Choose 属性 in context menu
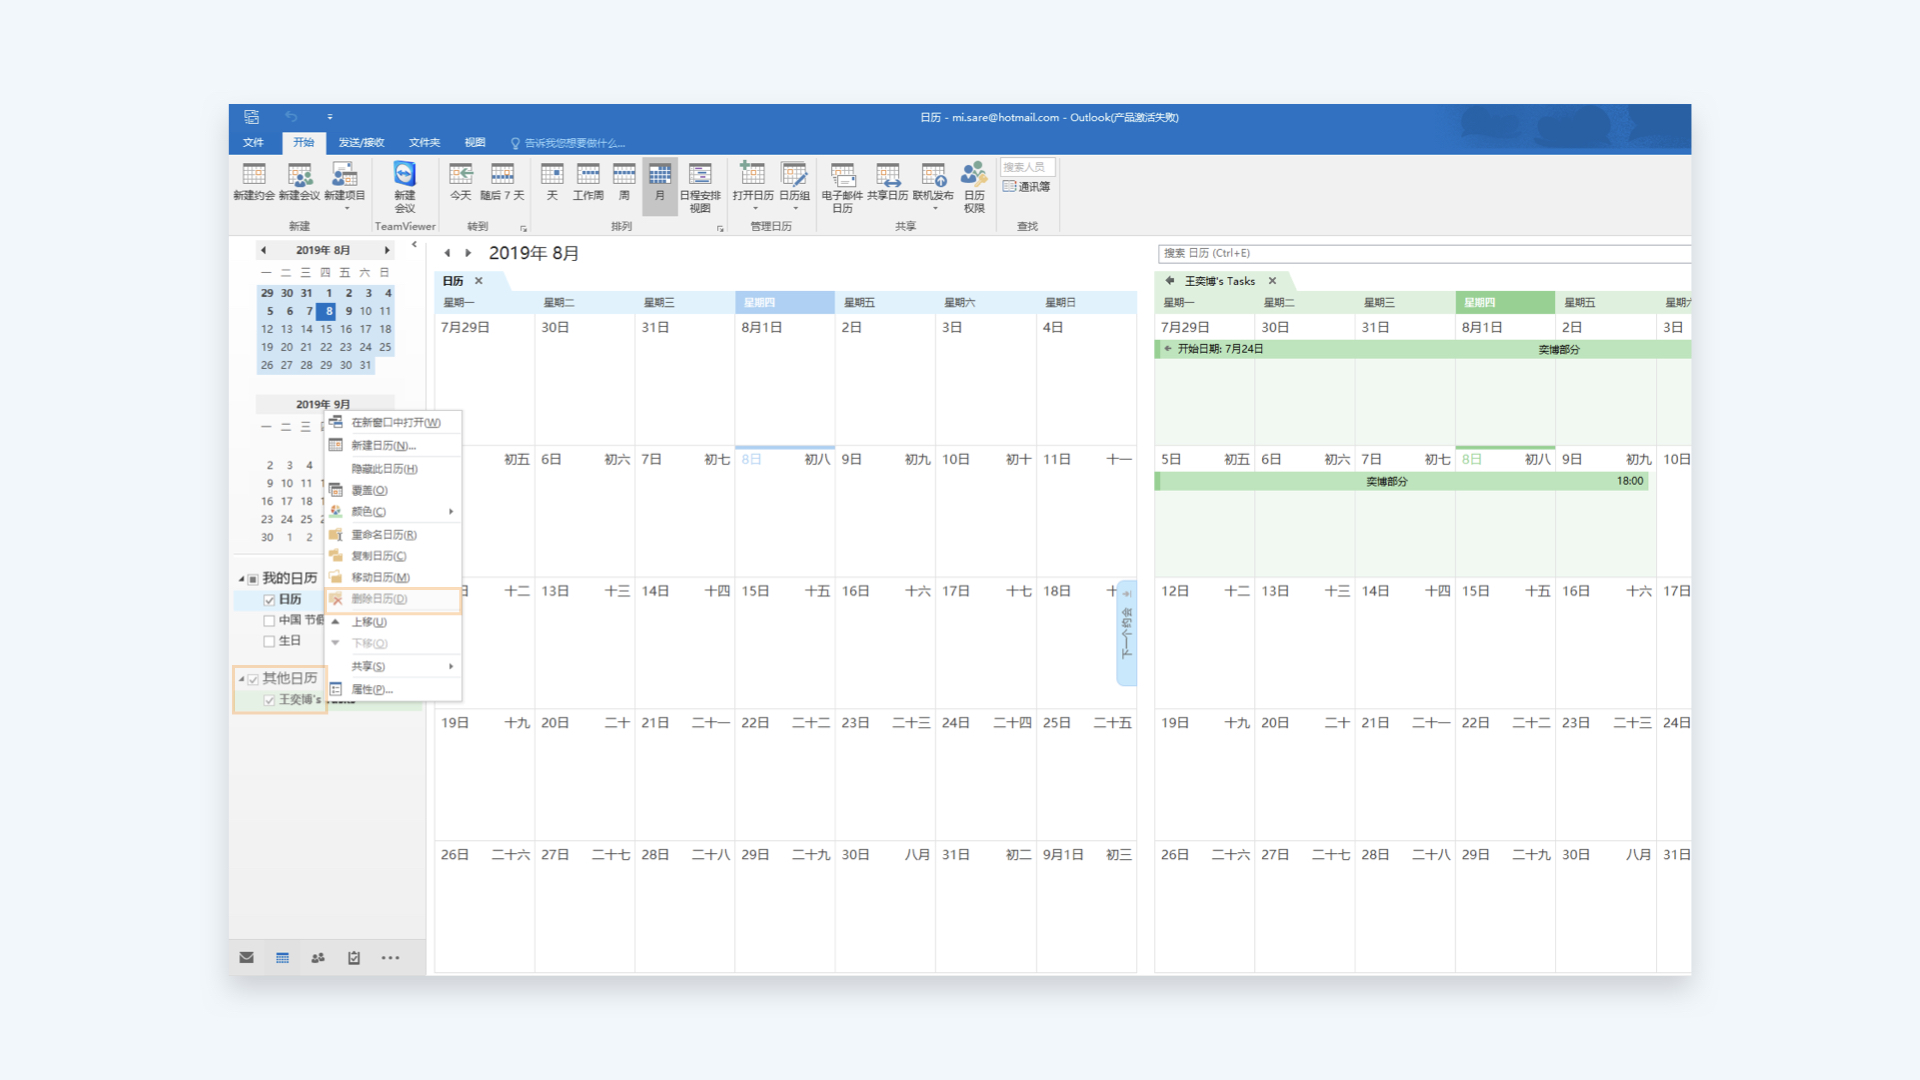 [393, 689]
